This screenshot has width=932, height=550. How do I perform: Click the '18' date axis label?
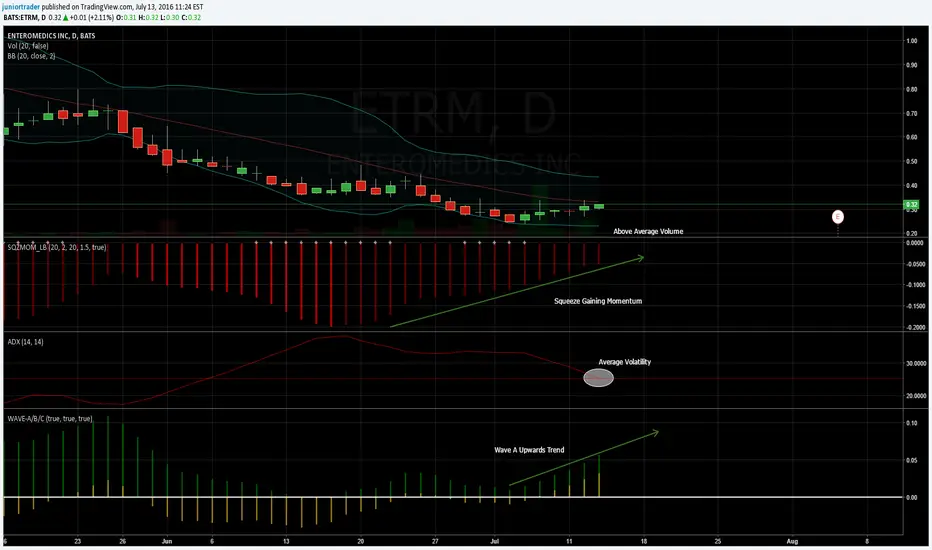tap(643, 542)
